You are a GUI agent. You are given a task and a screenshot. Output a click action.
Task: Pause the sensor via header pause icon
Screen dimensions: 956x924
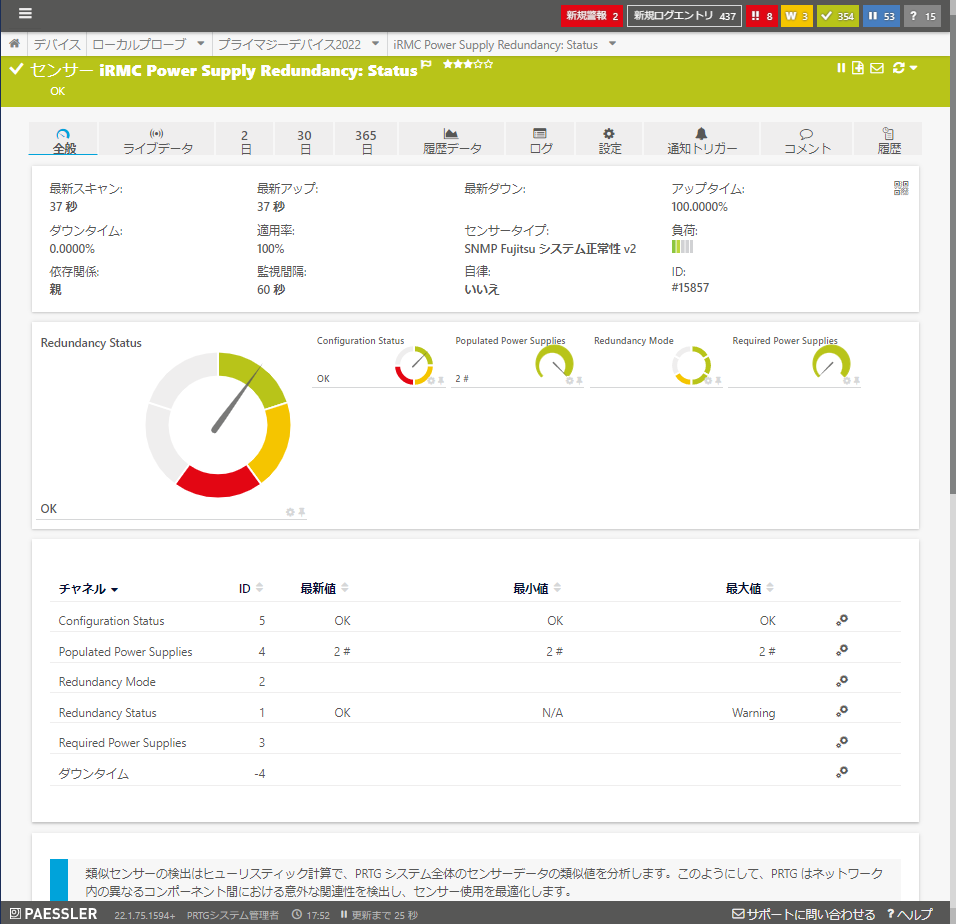841,68
